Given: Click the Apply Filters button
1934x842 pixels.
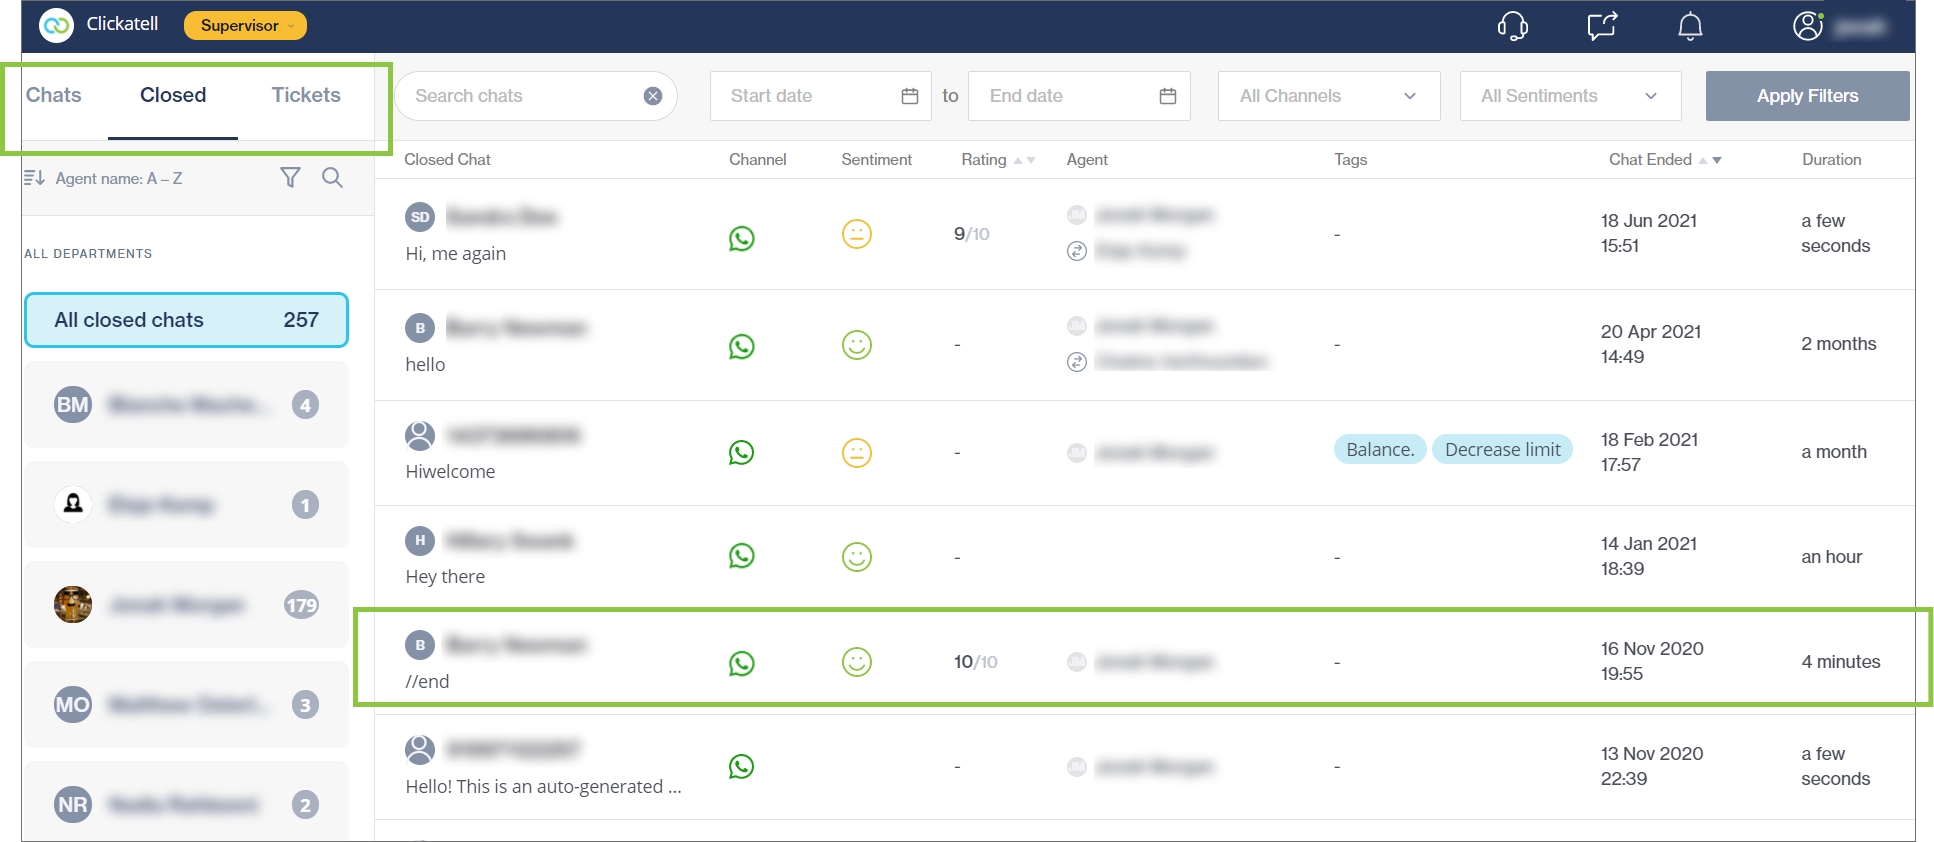Looking at the screenshot, I should [1806, 96].
